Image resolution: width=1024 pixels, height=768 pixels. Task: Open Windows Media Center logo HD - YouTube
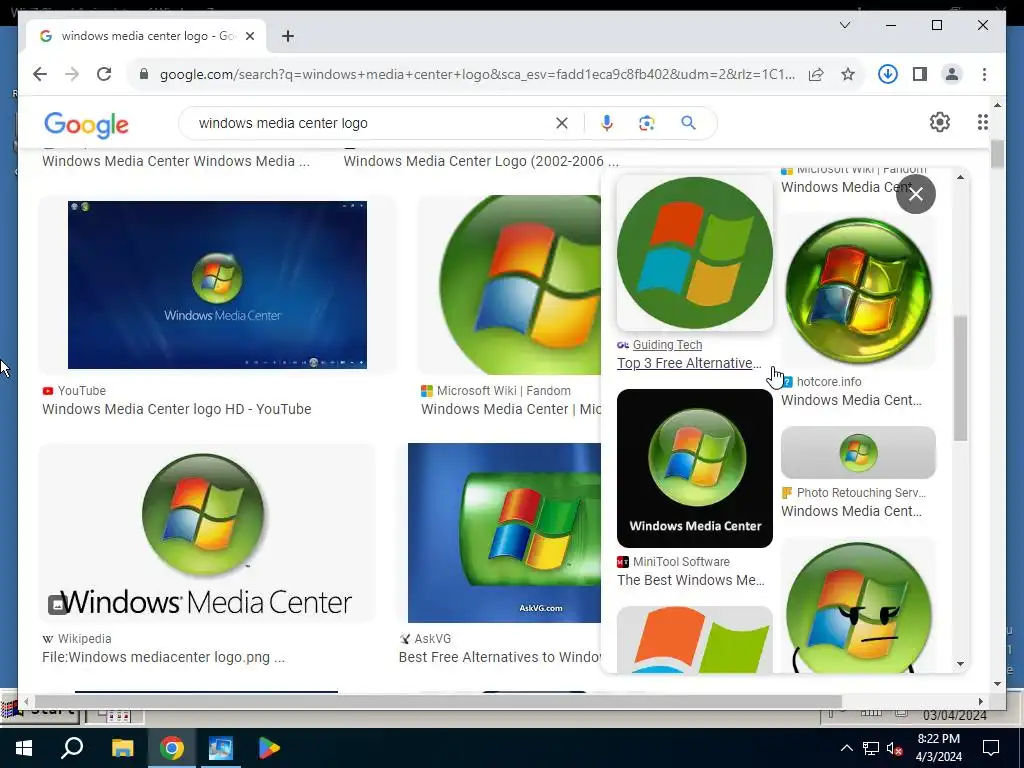176,409
